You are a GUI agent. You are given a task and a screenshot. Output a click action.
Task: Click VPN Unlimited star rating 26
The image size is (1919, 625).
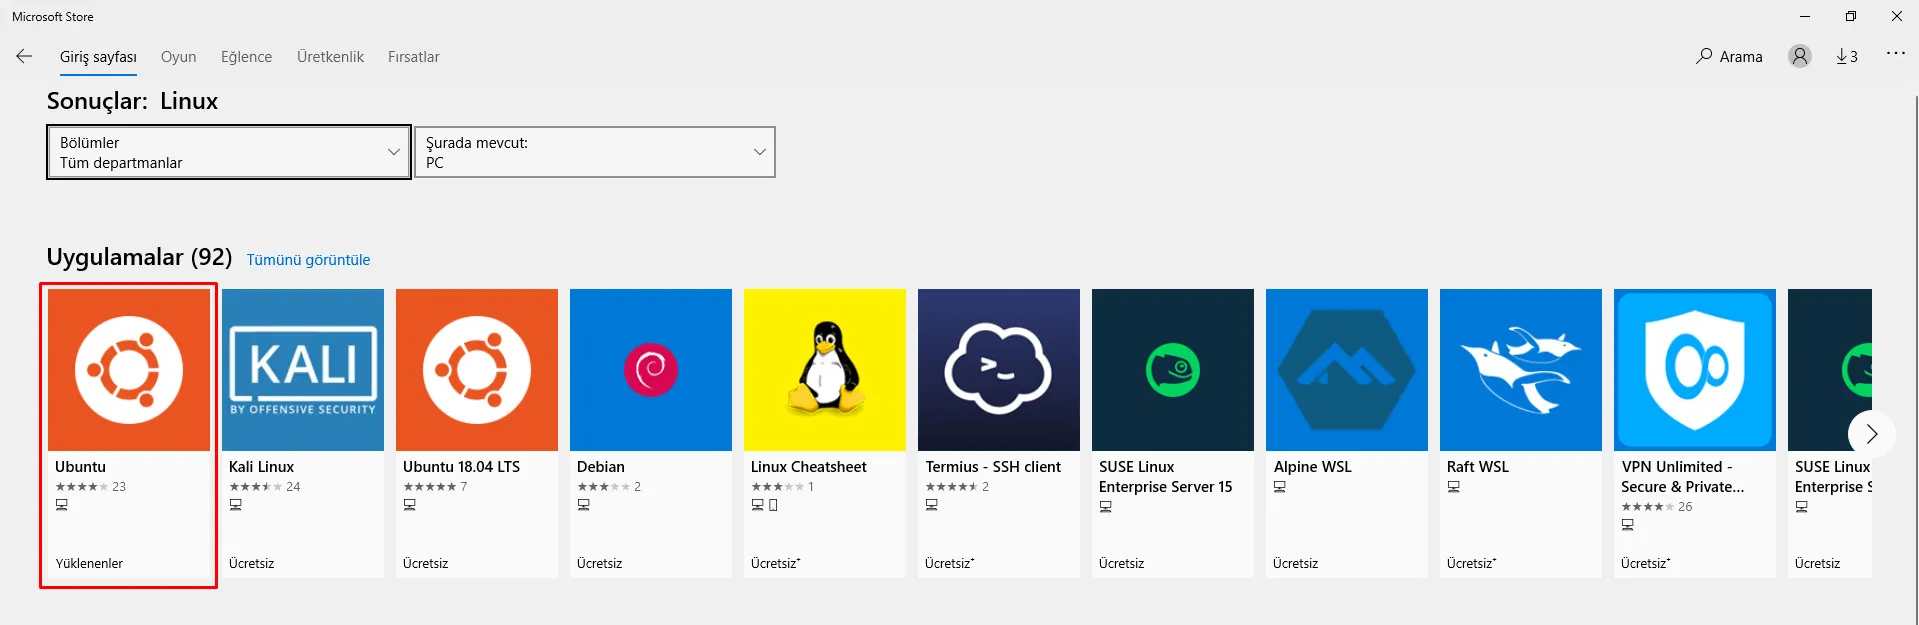[x=1657, y=507]
